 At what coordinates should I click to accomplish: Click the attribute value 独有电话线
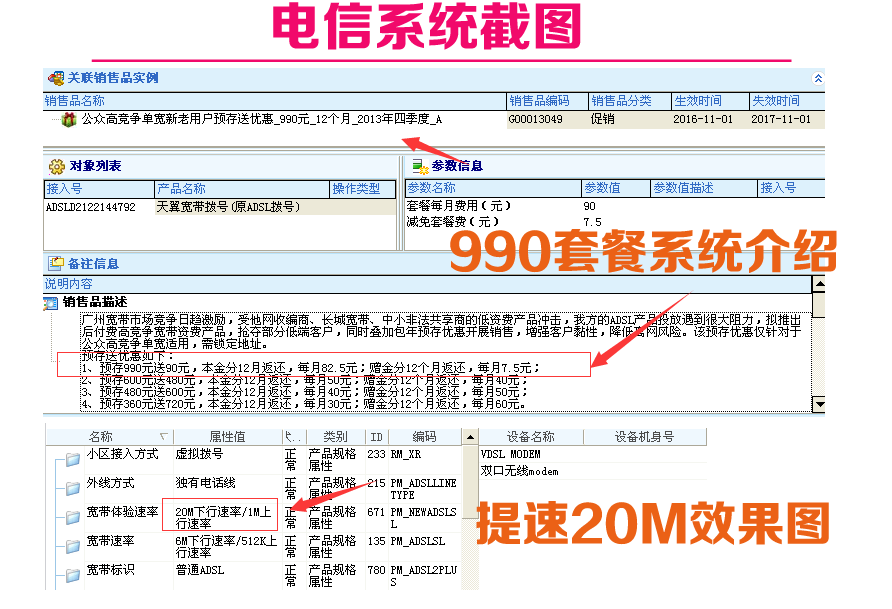point(205,483)
